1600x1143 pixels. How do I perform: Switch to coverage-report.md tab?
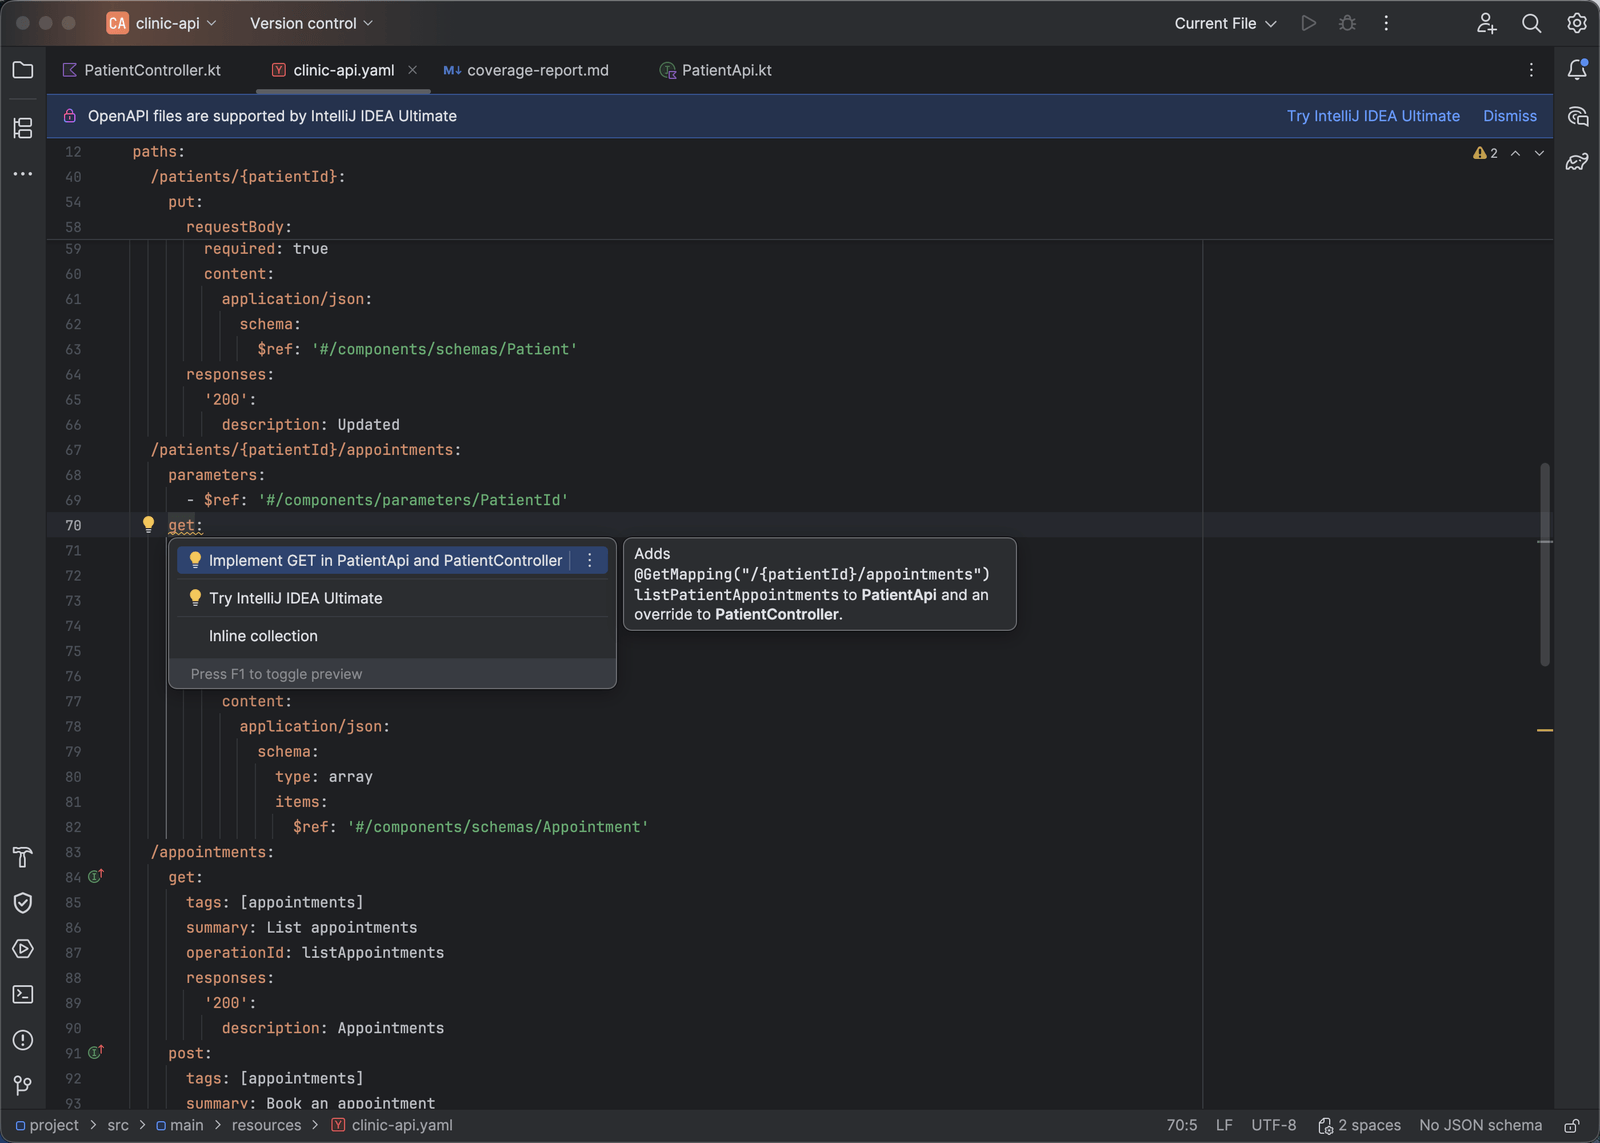click(x=526, y=70)
